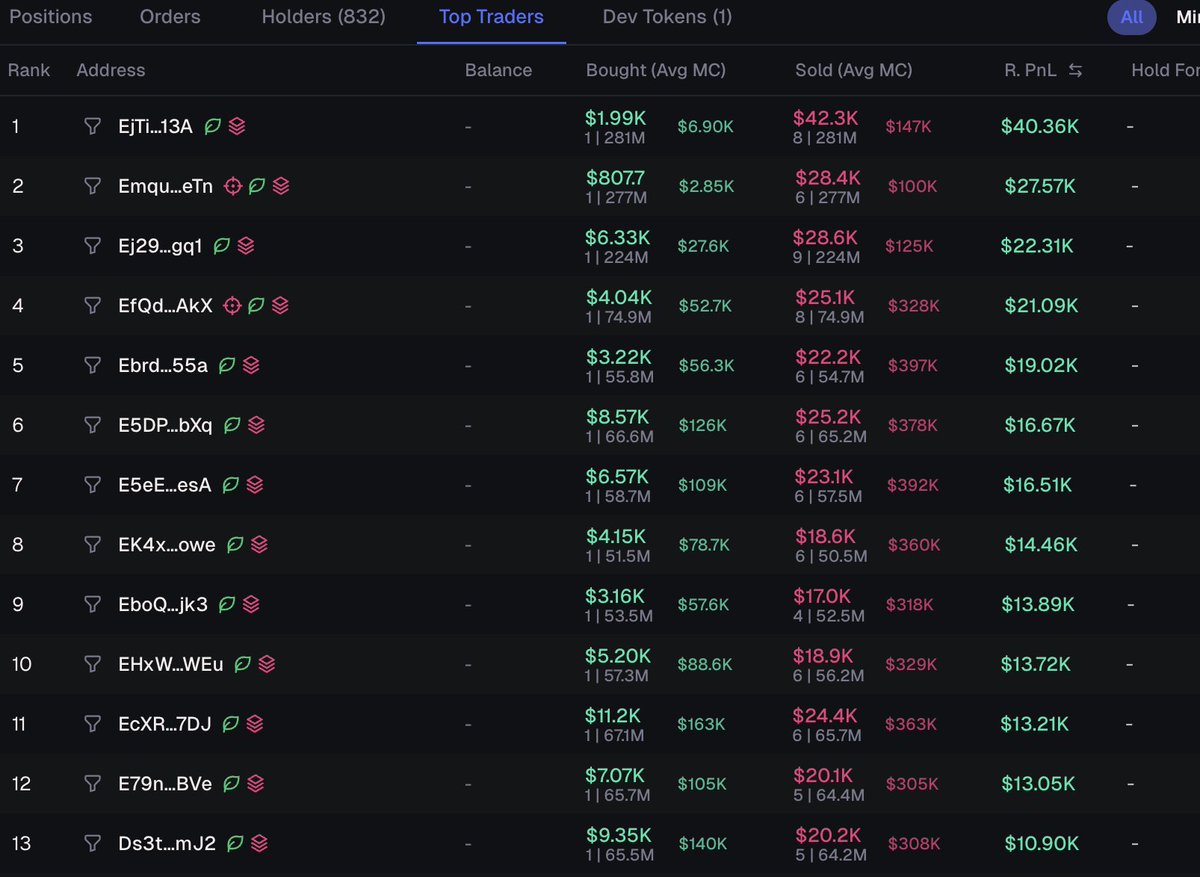This screenshot has height=877, width=1200.
Task: Click pink stack icon next to EcXR...7DJ
Action: coord(255,724)
